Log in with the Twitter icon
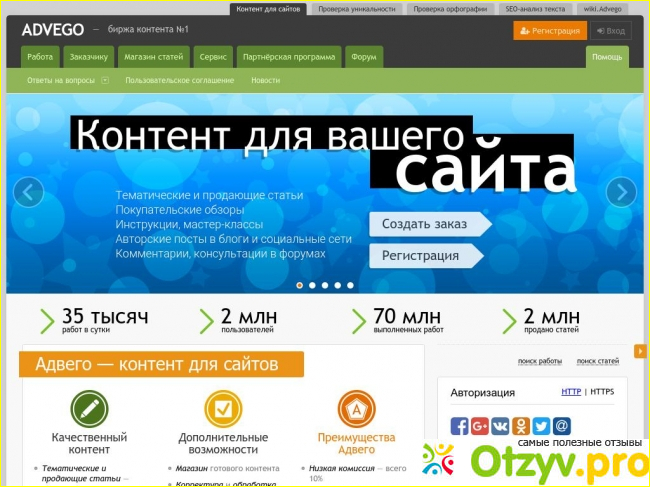The width and height of the screenshot is (650, 487). coord(541,426)
